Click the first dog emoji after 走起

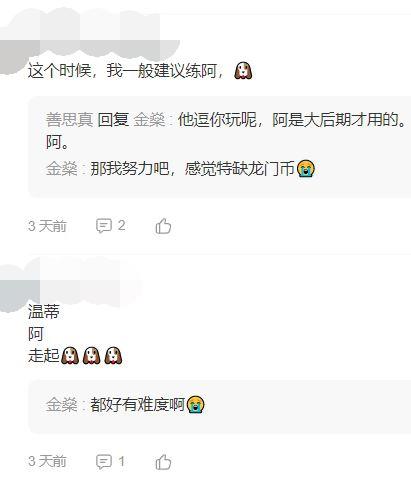pyautogui.click(x=70, y=355)
